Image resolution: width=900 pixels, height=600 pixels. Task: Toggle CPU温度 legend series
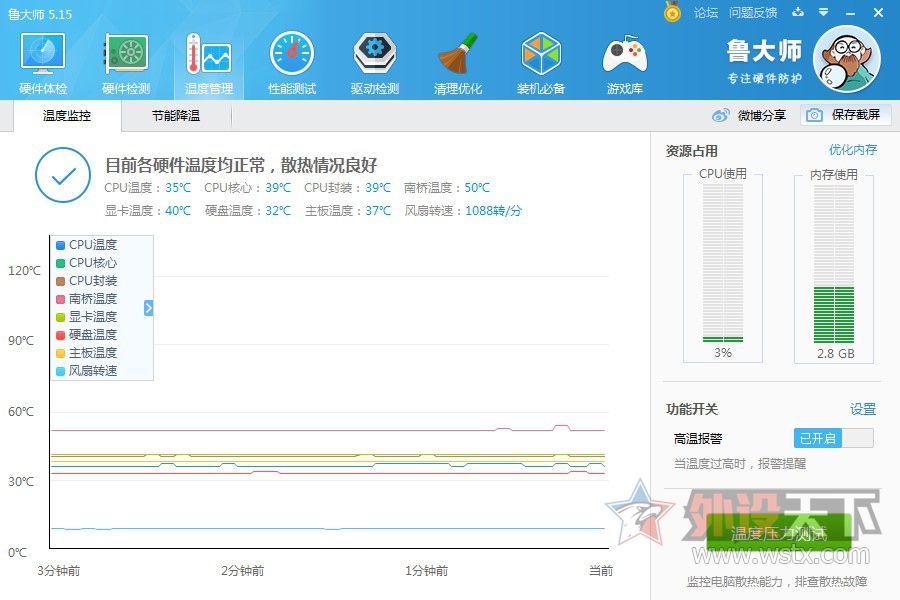coord(87,245)
